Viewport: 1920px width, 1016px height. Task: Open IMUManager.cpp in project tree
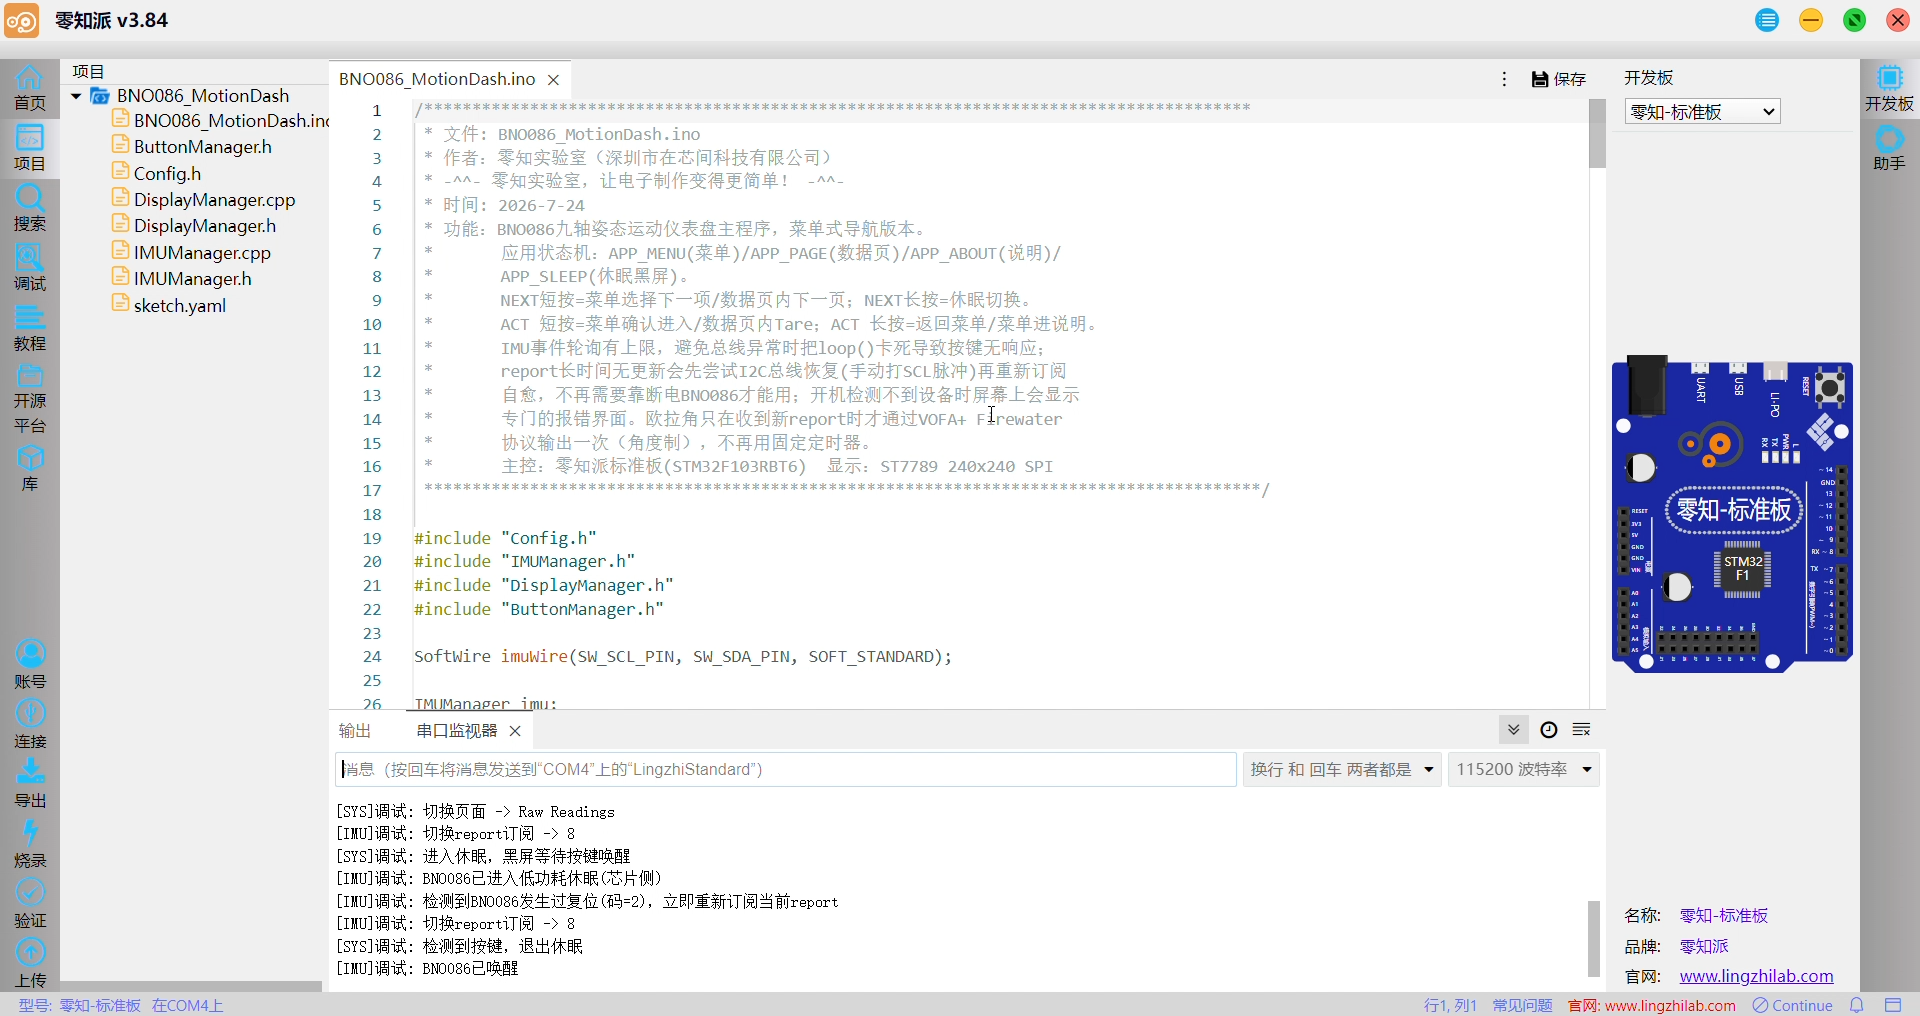tap(202, 253)
